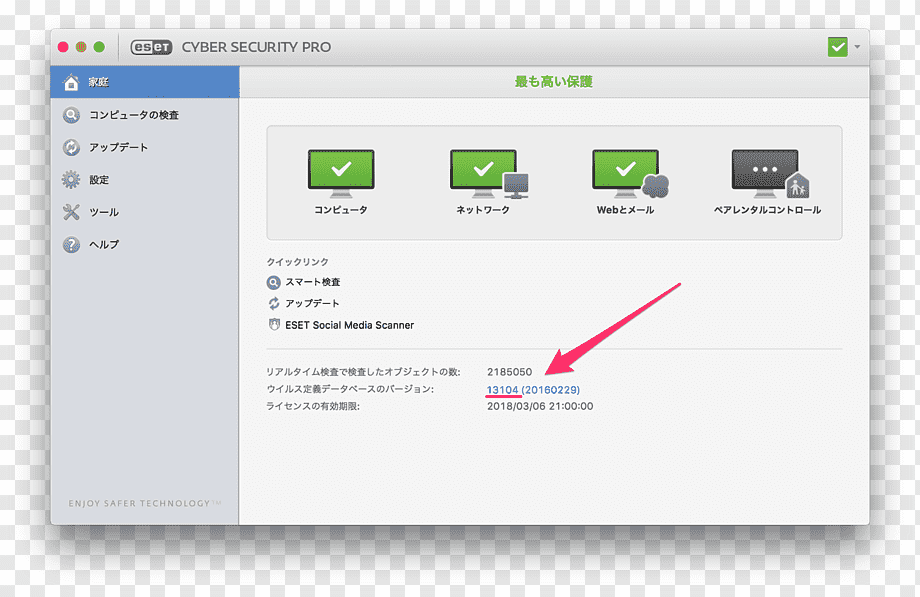Open the Webとメール protection status monitor

pos(630,173)
